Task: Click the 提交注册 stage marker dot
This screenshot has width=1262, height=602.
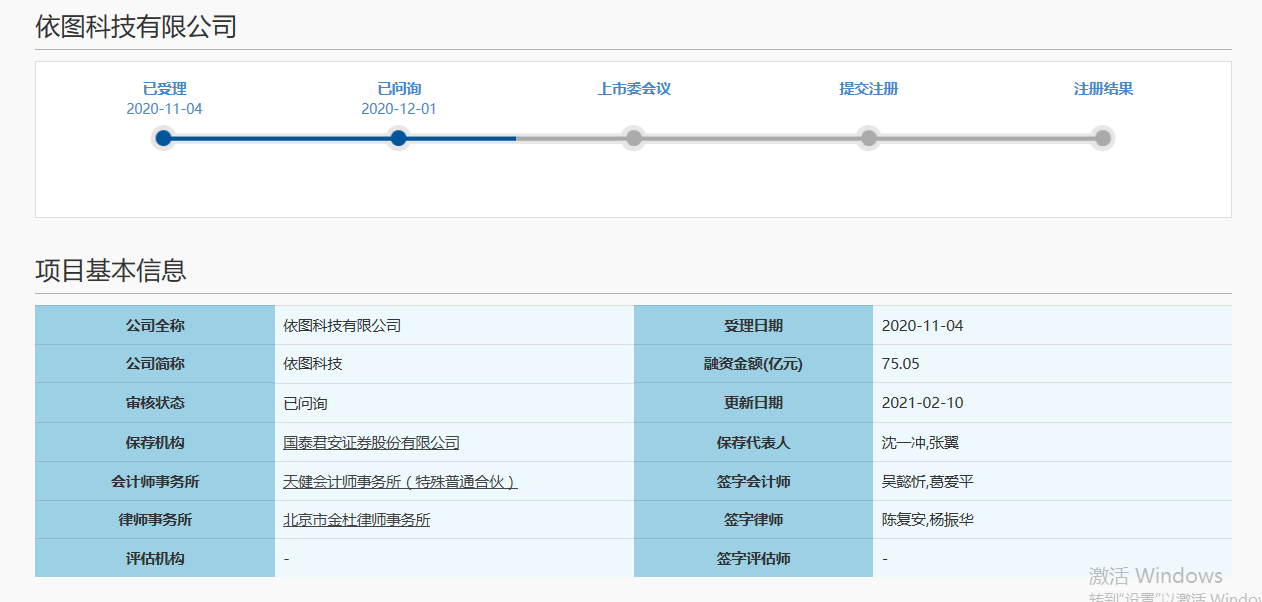Action: [869, 138]
